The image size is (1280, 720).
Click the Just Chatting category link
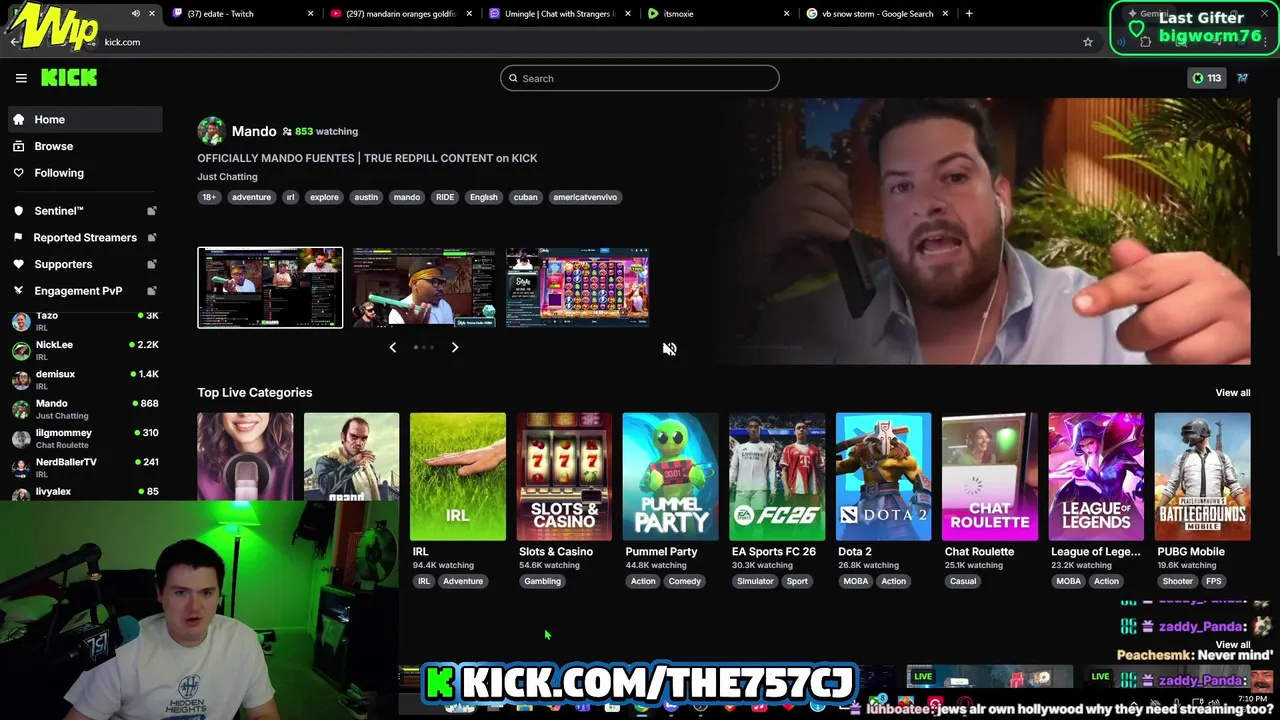(x=227, y=177)
